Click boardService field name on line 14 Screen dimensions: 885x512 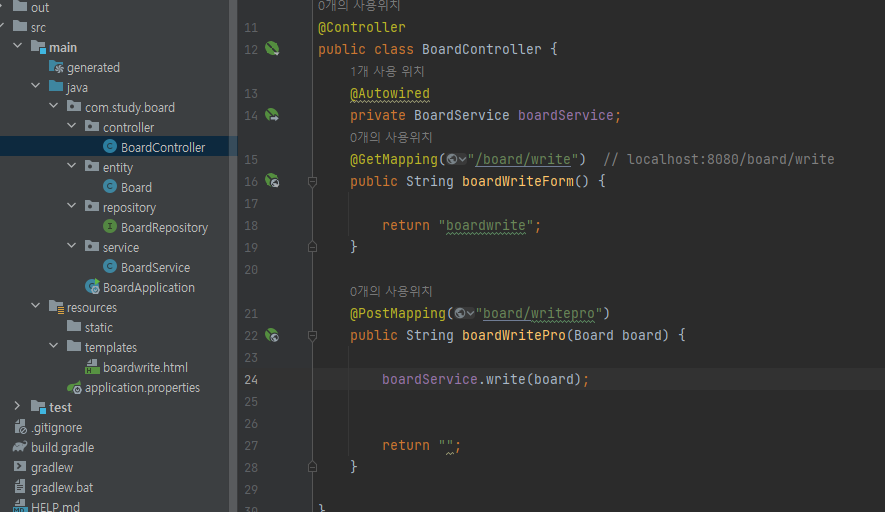(566, 116)
